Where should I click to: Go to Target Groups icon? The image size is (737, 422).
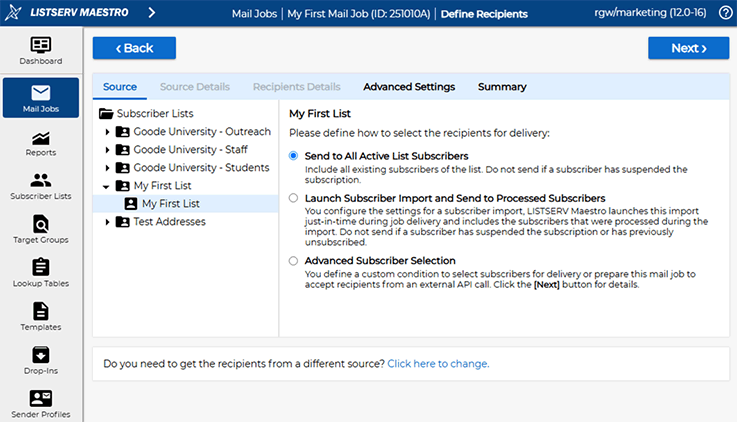point(40,223)
